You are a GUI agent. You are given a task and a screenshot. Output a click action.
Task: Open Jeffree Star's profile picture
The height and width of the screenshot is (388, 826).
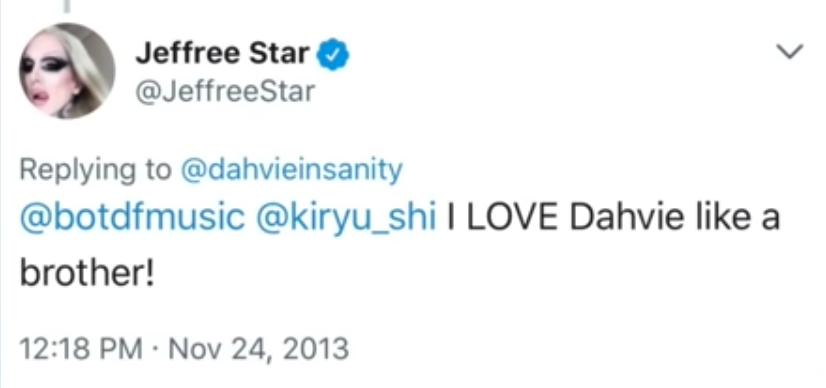(x=67, y=71)
